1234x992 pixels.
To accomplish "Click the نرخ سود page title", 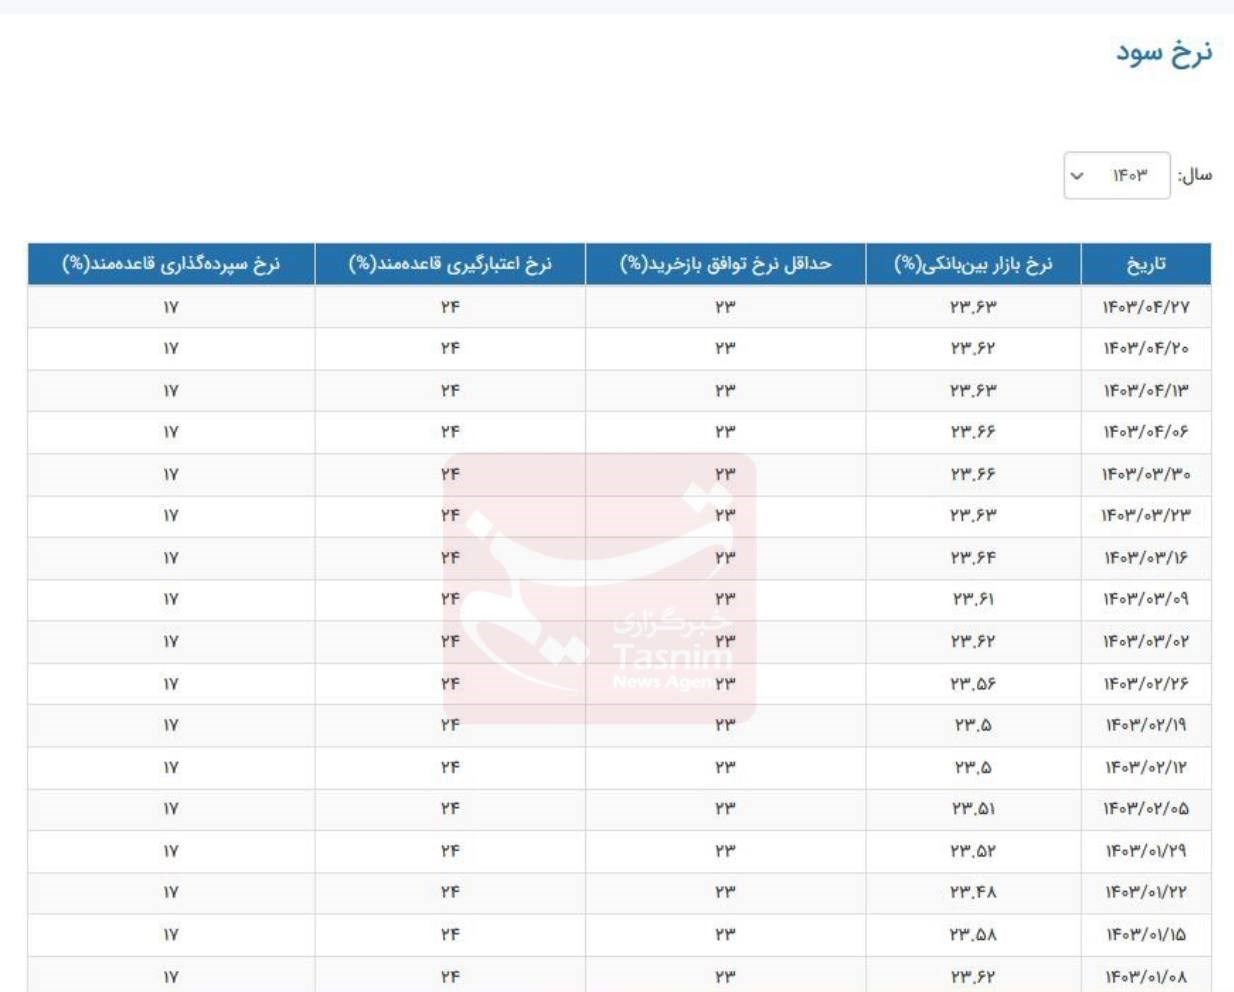I will (x=1164, y=52).
